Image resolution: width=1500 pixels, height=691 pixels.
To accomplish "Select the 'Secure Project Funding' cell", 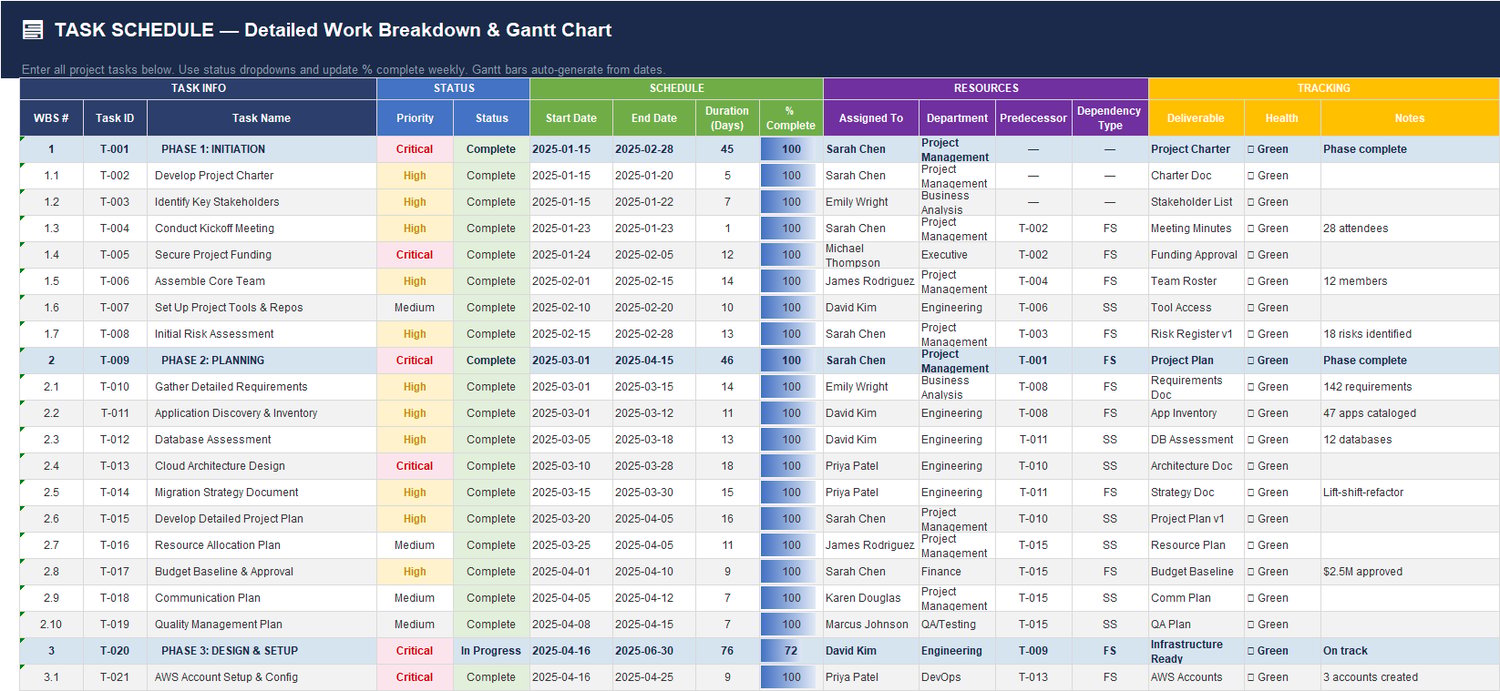I will coord(262,255).
